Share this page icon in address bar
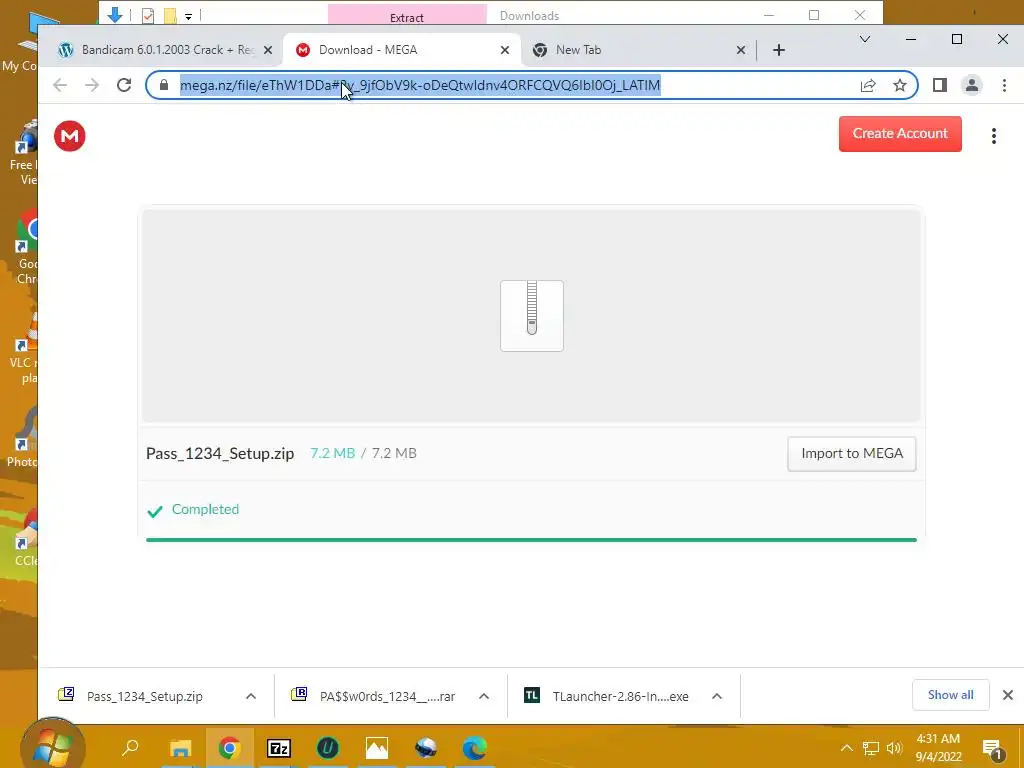Image resolution: width=1024 pixels, height=768 pixels. [x=868, y=85]
